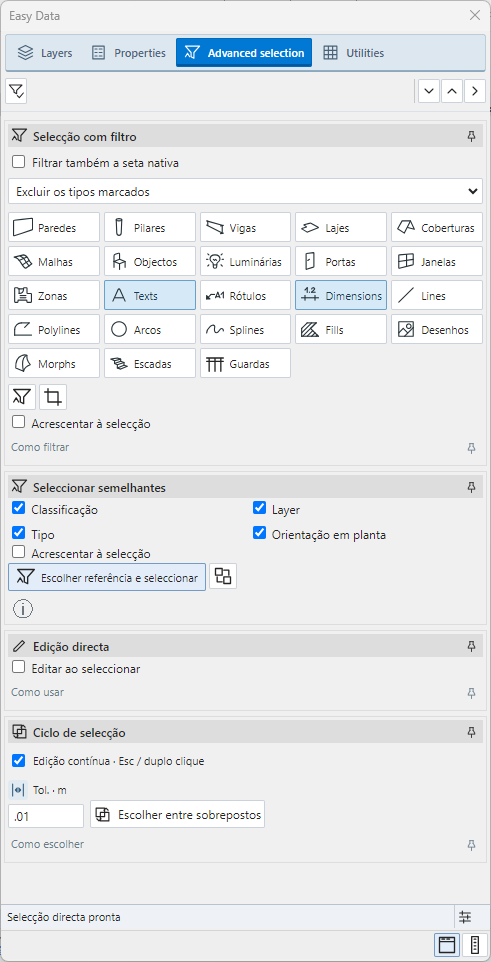Switch to the Layers tab

point(44,53)
